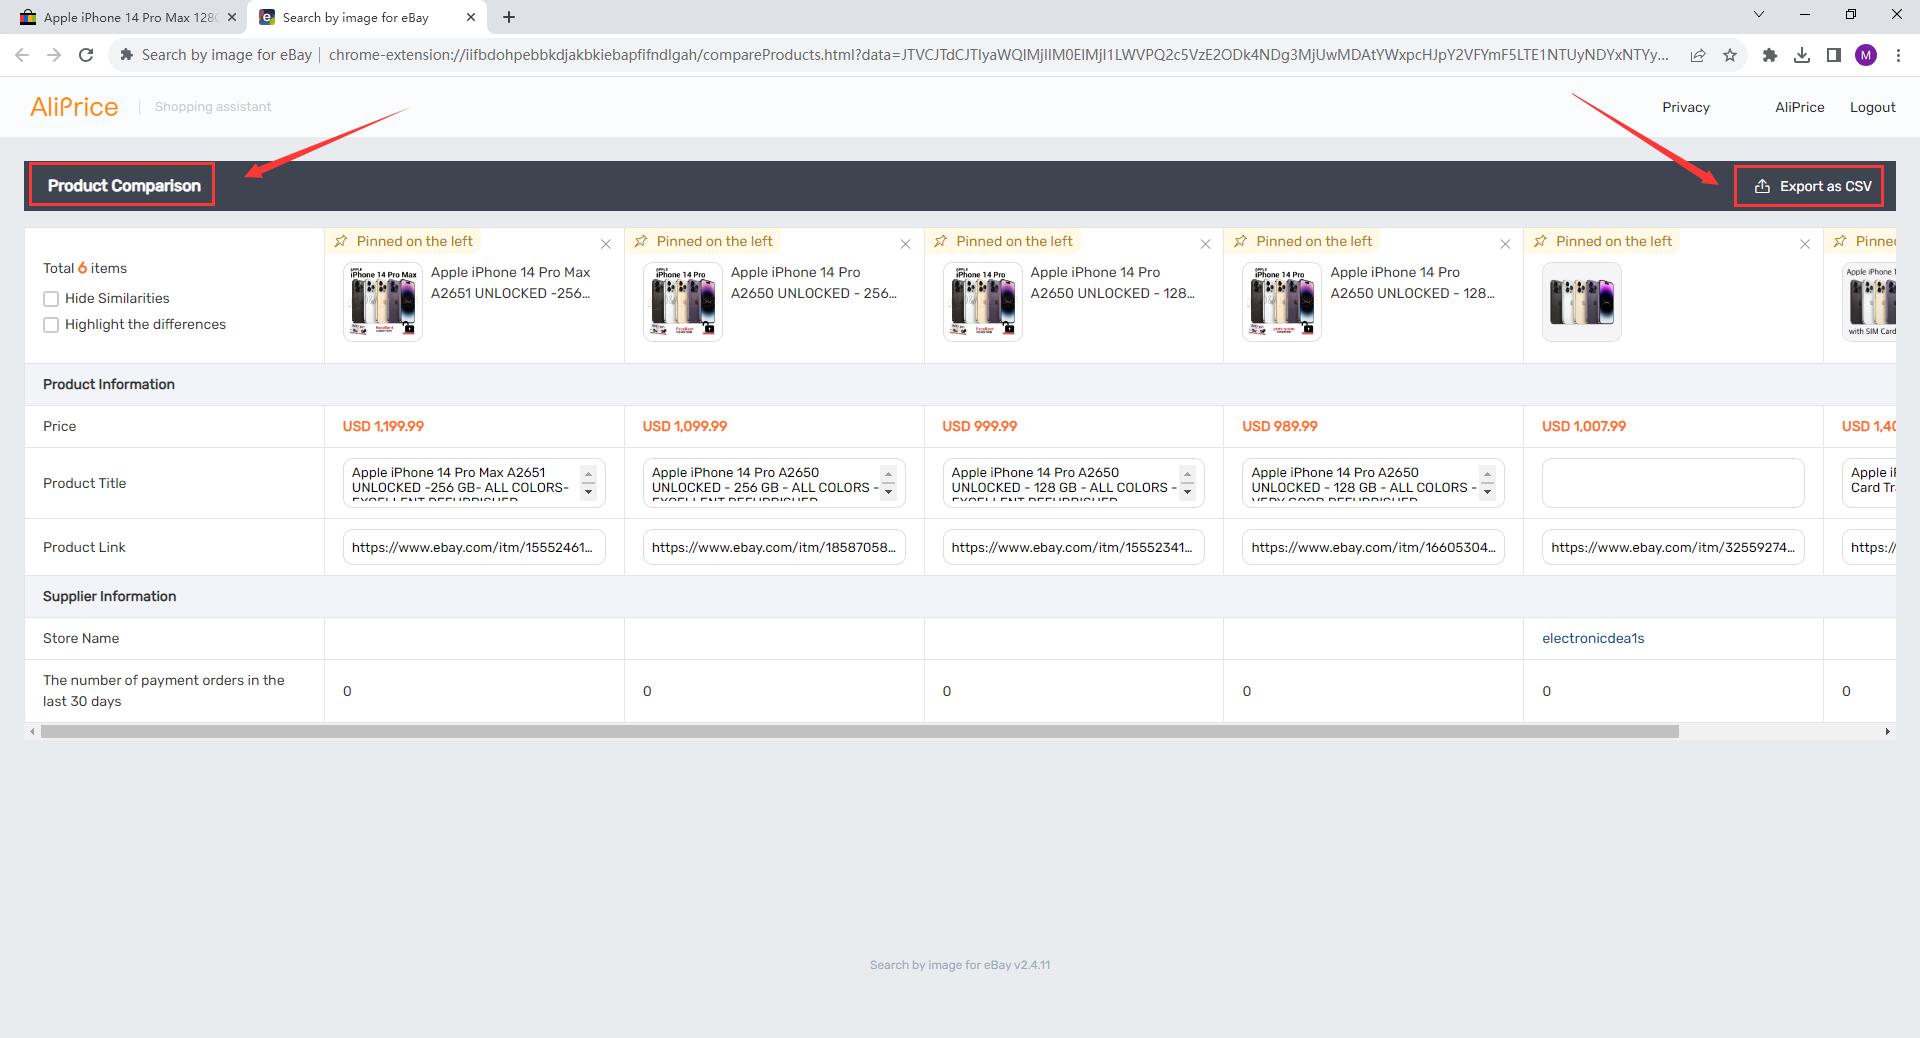The image size is (1920, 1038).
Task: Open the Extensions puzzle menu
Action: (x=1770, y=55)
